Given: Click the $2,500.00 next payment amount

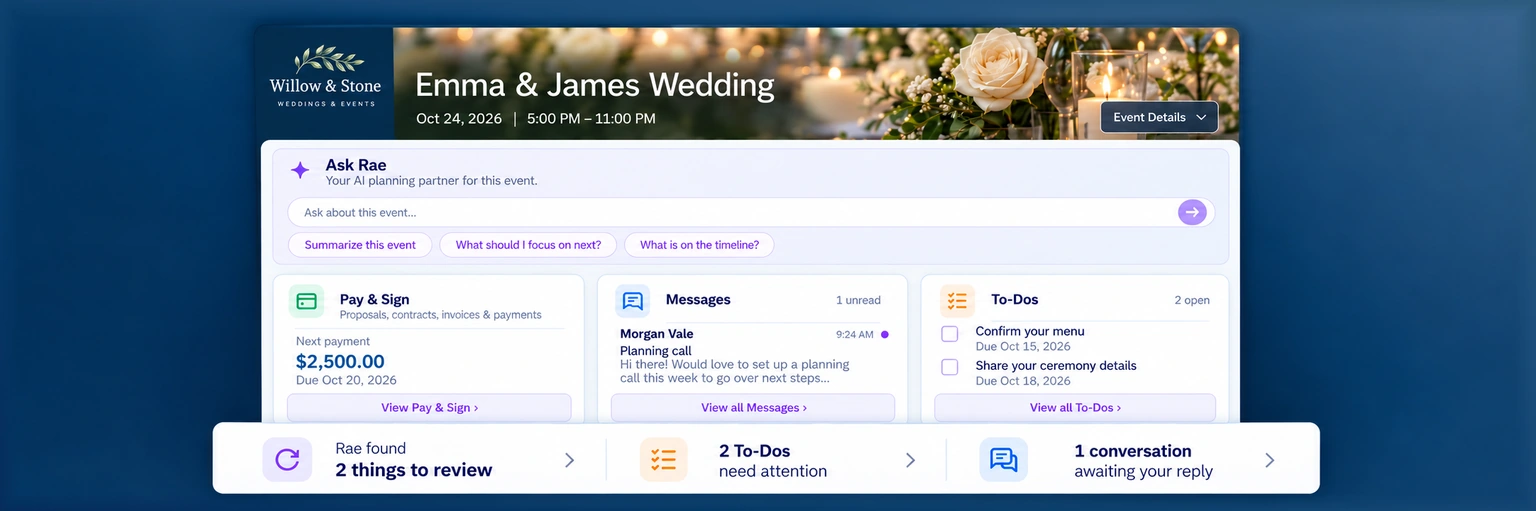Looking at the screenshot, I should (340, 362).
